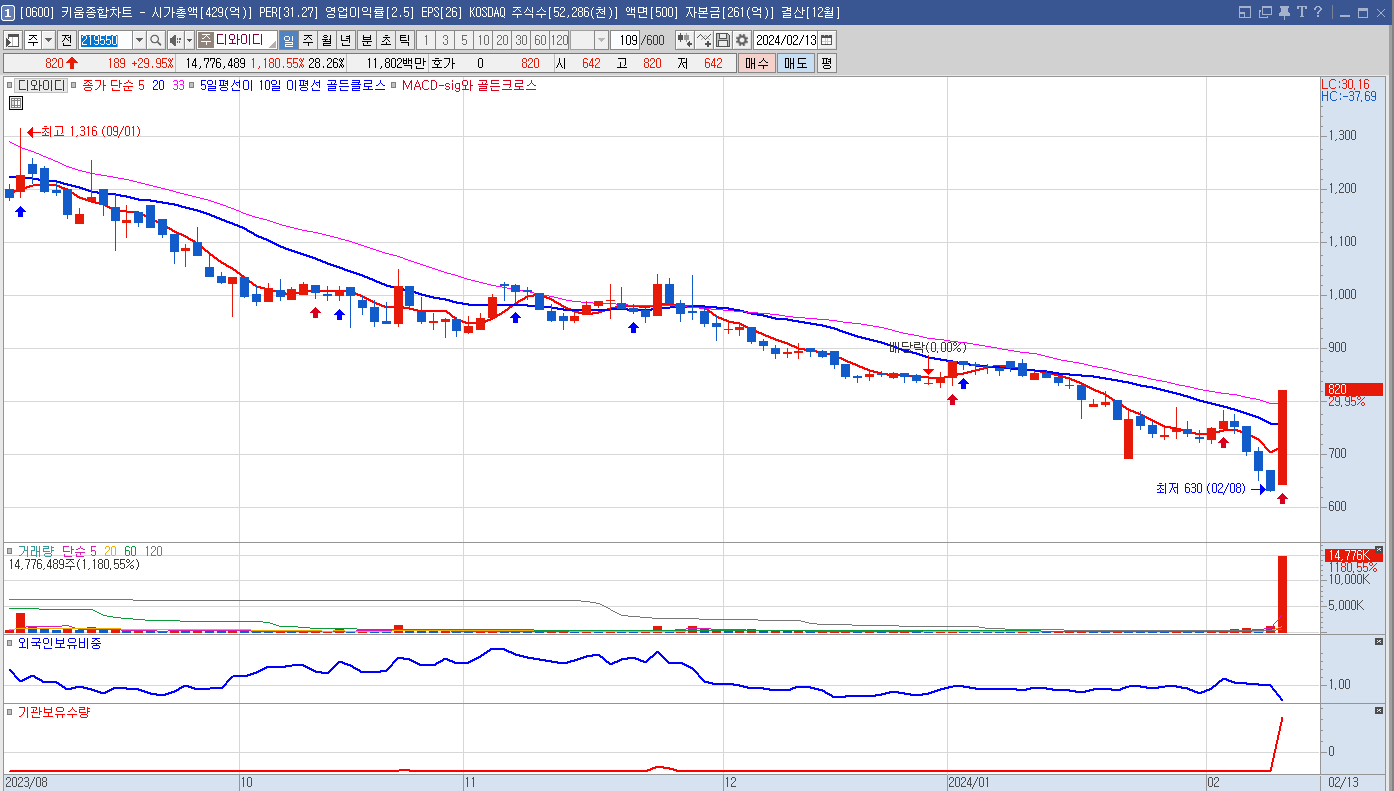1394x791 pixels.
Task: Open chart settings gear icon
Action: pos(742,40)
